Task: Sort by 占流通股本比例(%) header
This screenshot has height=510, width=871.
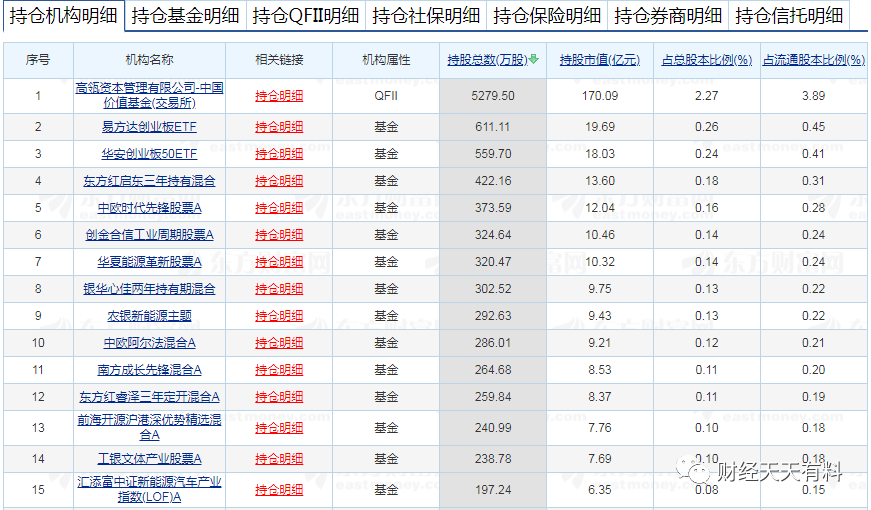Action: [814, 59]
